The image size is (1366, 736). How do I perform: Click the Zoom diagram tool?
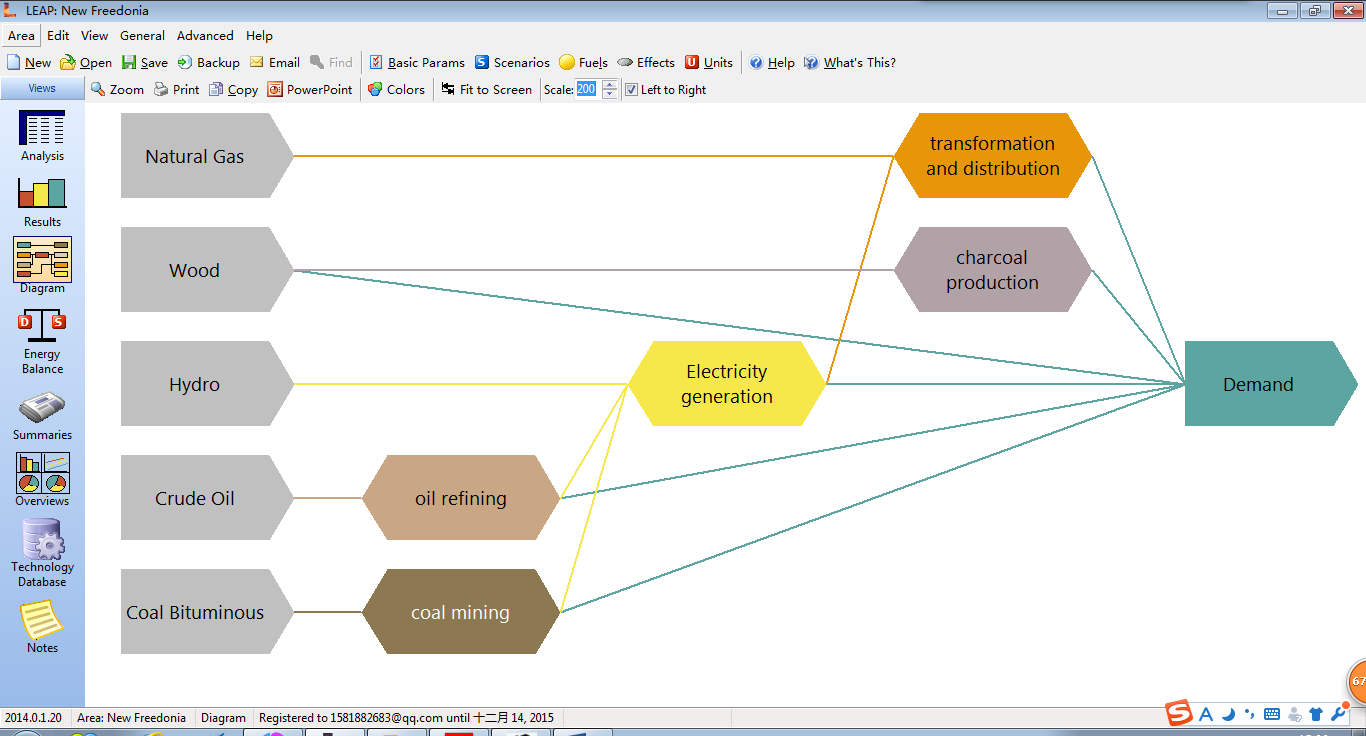pyautogui.click(x=117, y=89)
